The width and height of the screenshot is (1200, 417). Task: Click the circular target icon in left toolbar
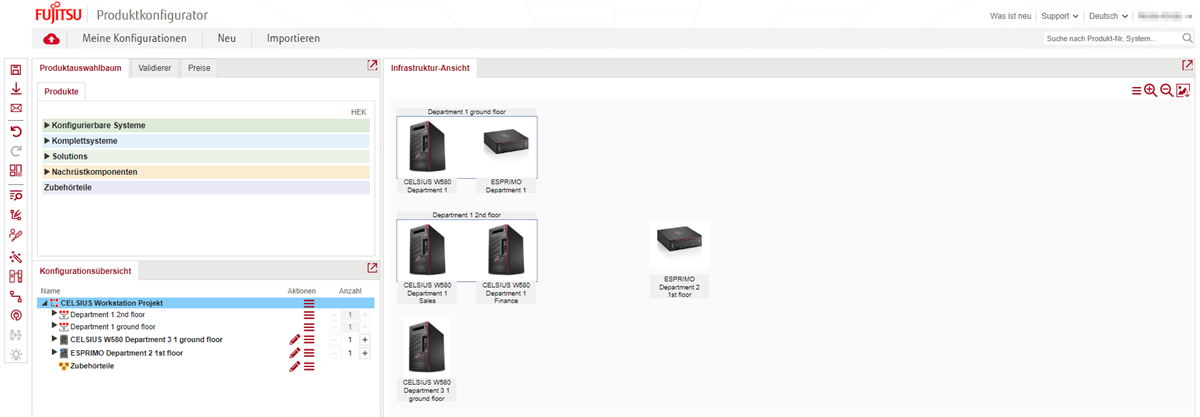click(x=16, y=315)
